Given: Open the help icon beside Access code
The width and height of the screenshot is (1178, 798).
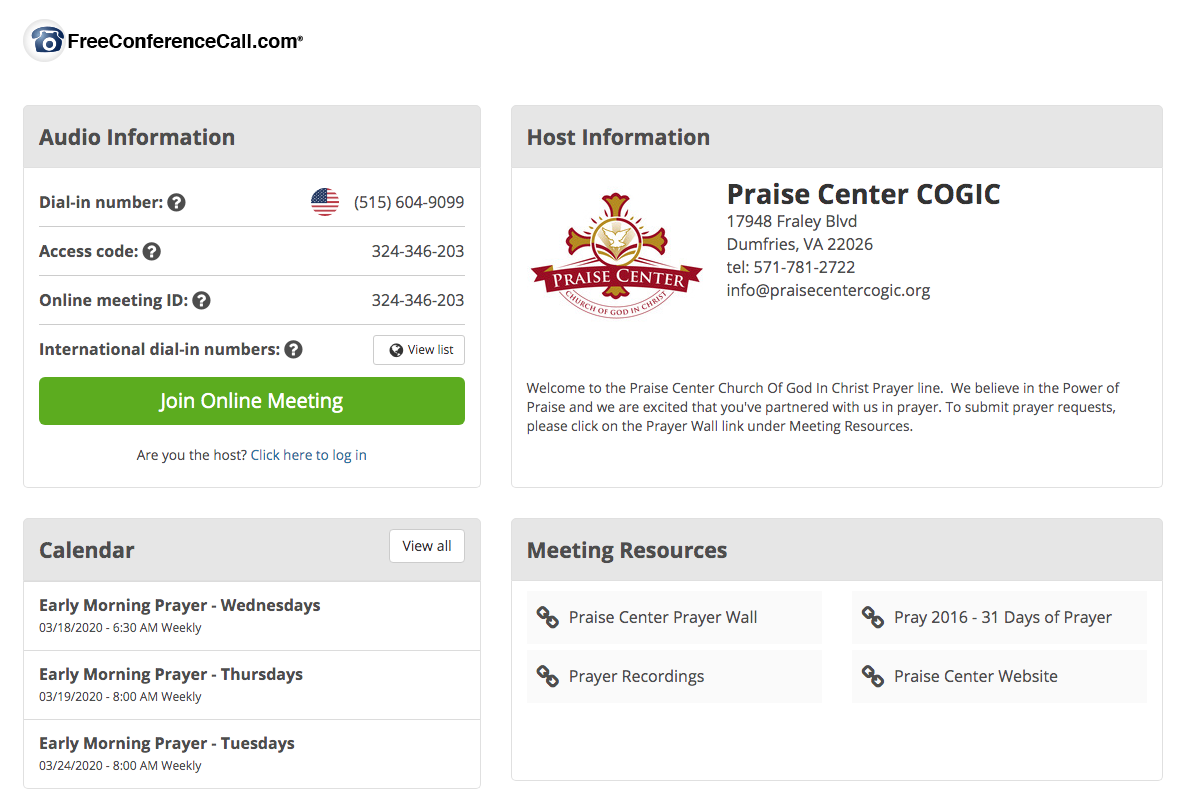Looking at the screenshot, I should coord(152,252).
